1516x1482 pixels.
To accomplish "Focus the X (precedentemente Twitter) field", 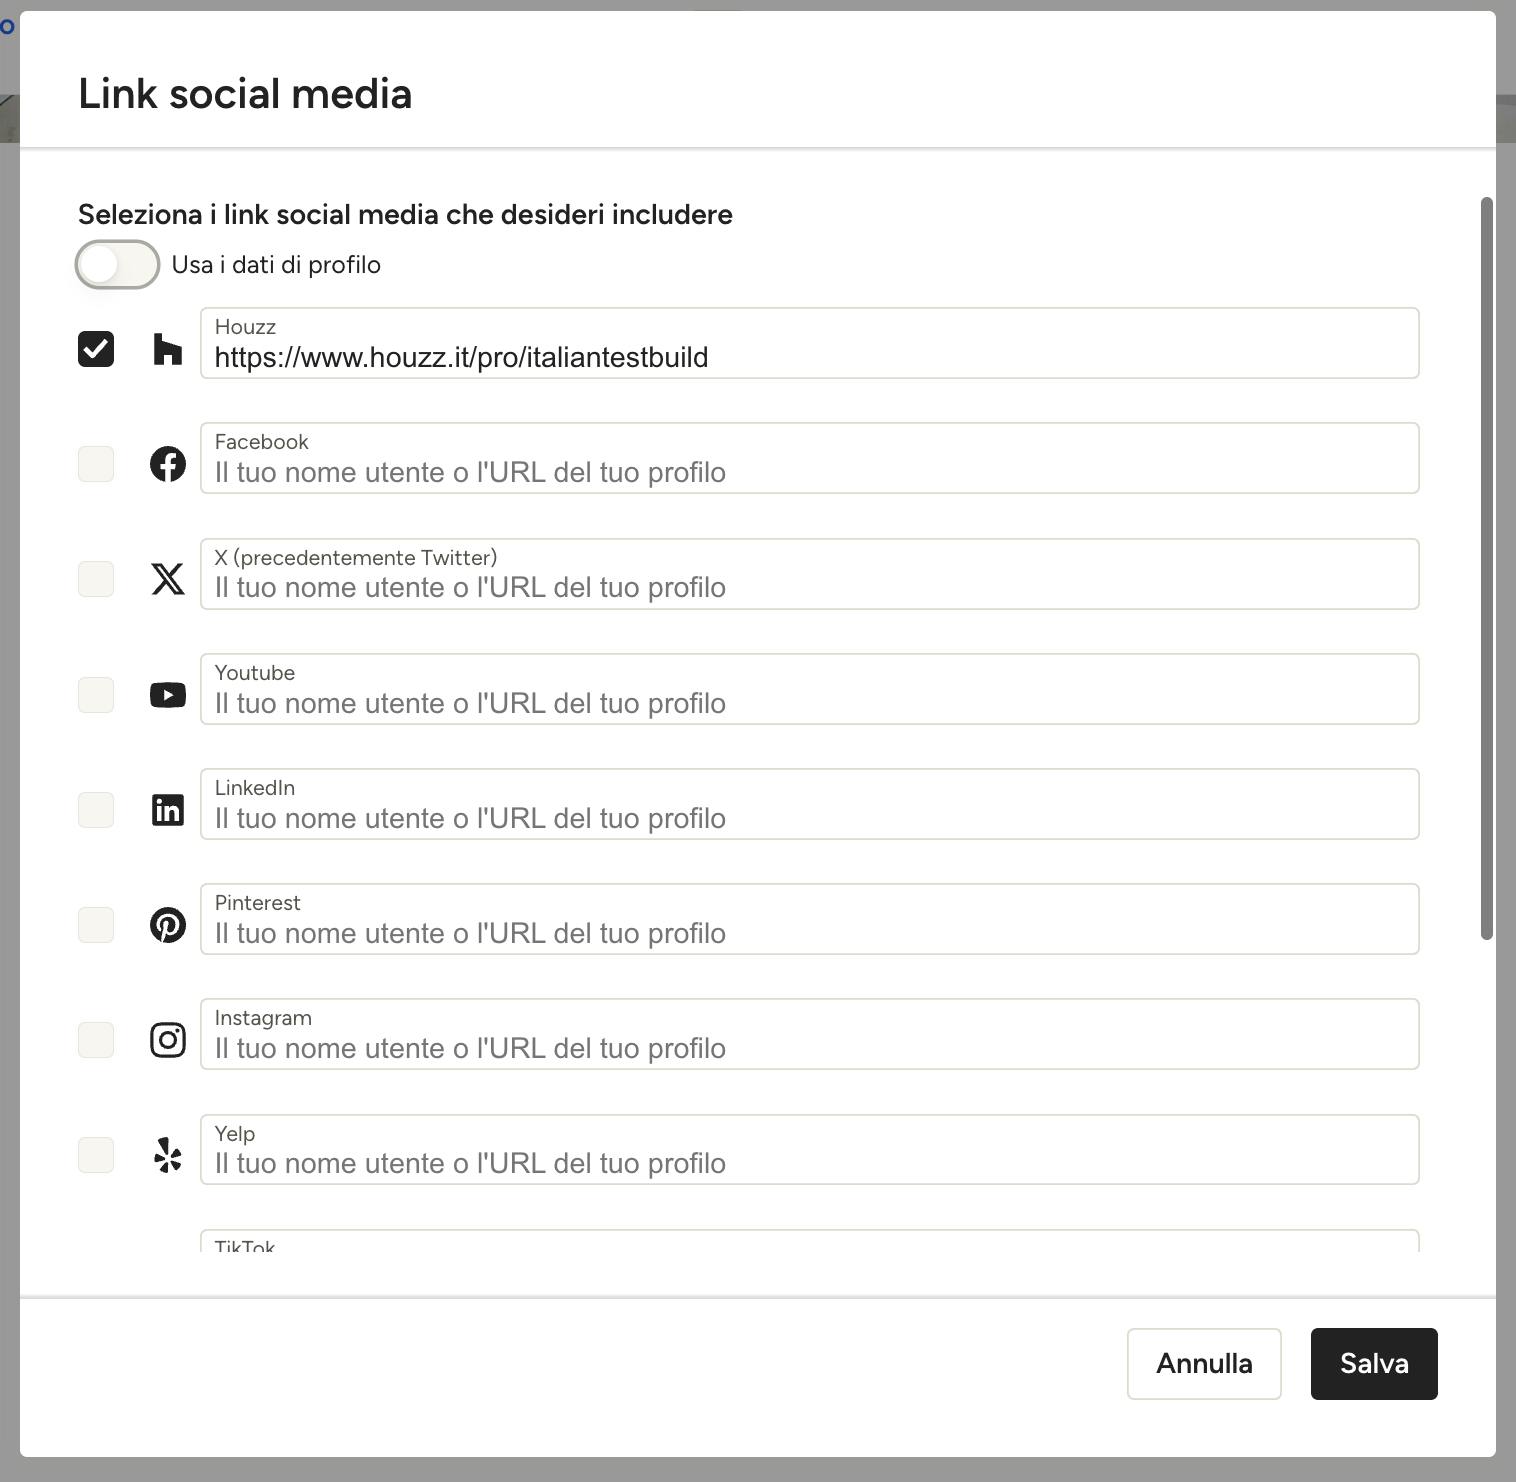I will click(810, 574).
